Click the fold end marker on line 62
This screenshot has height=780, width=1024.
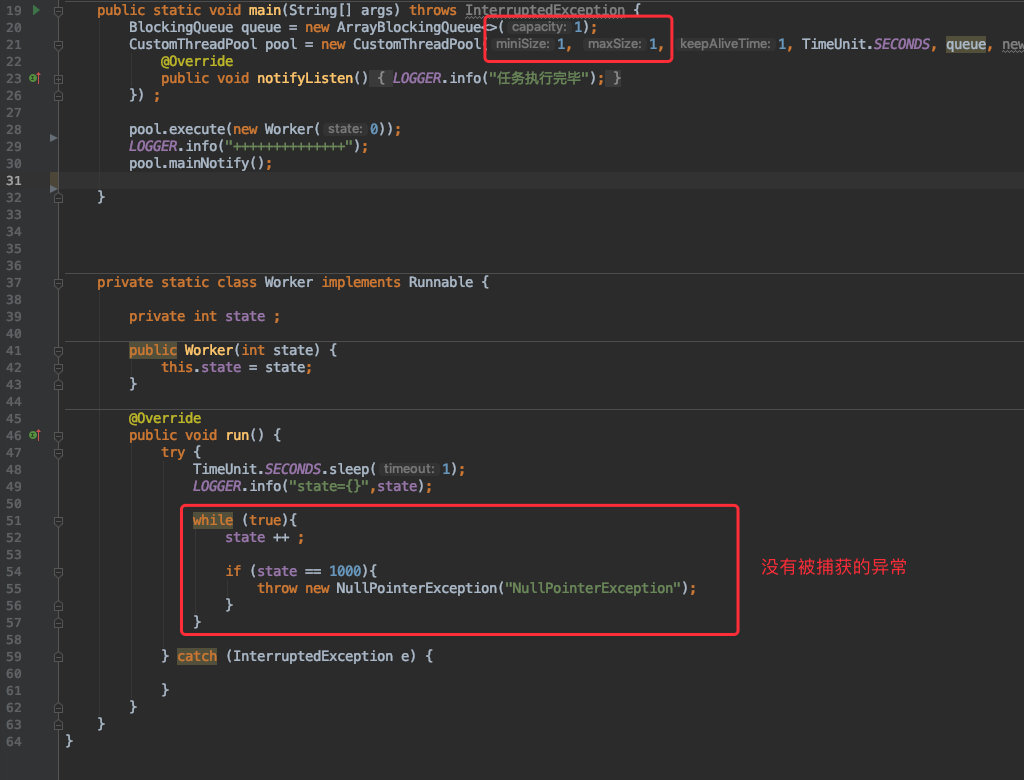click(x=58, y=707)
